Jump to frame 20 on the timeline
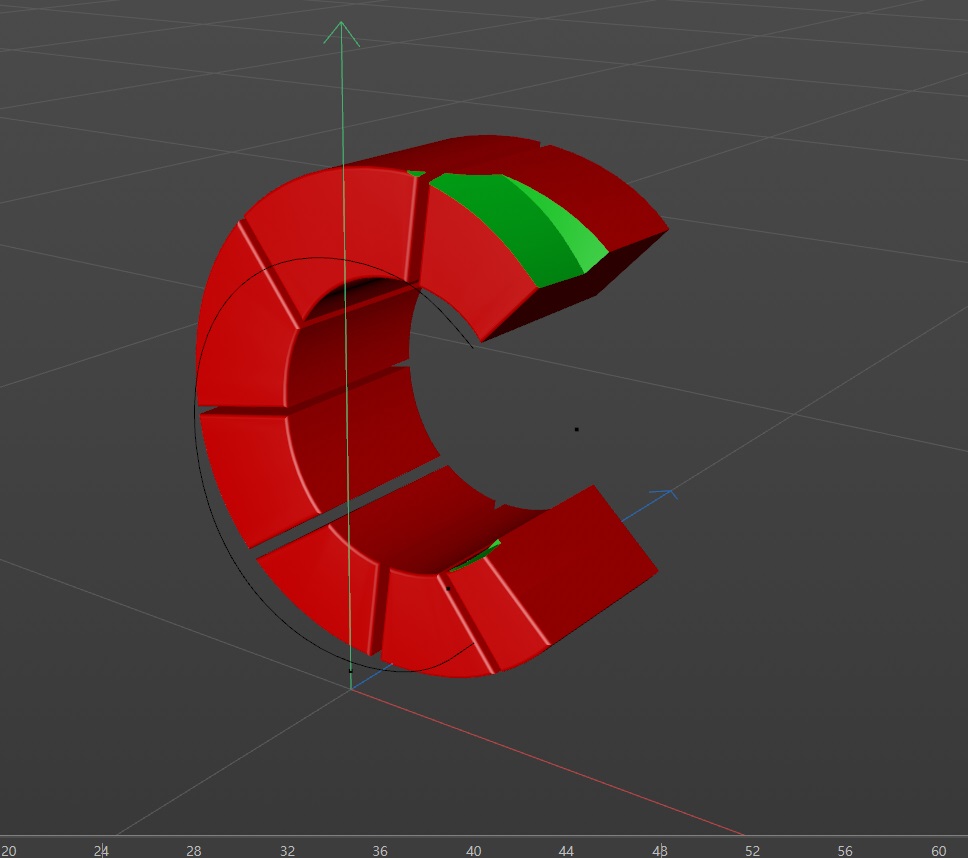Screen dimensions: 968x858 (x=9, y=850)
